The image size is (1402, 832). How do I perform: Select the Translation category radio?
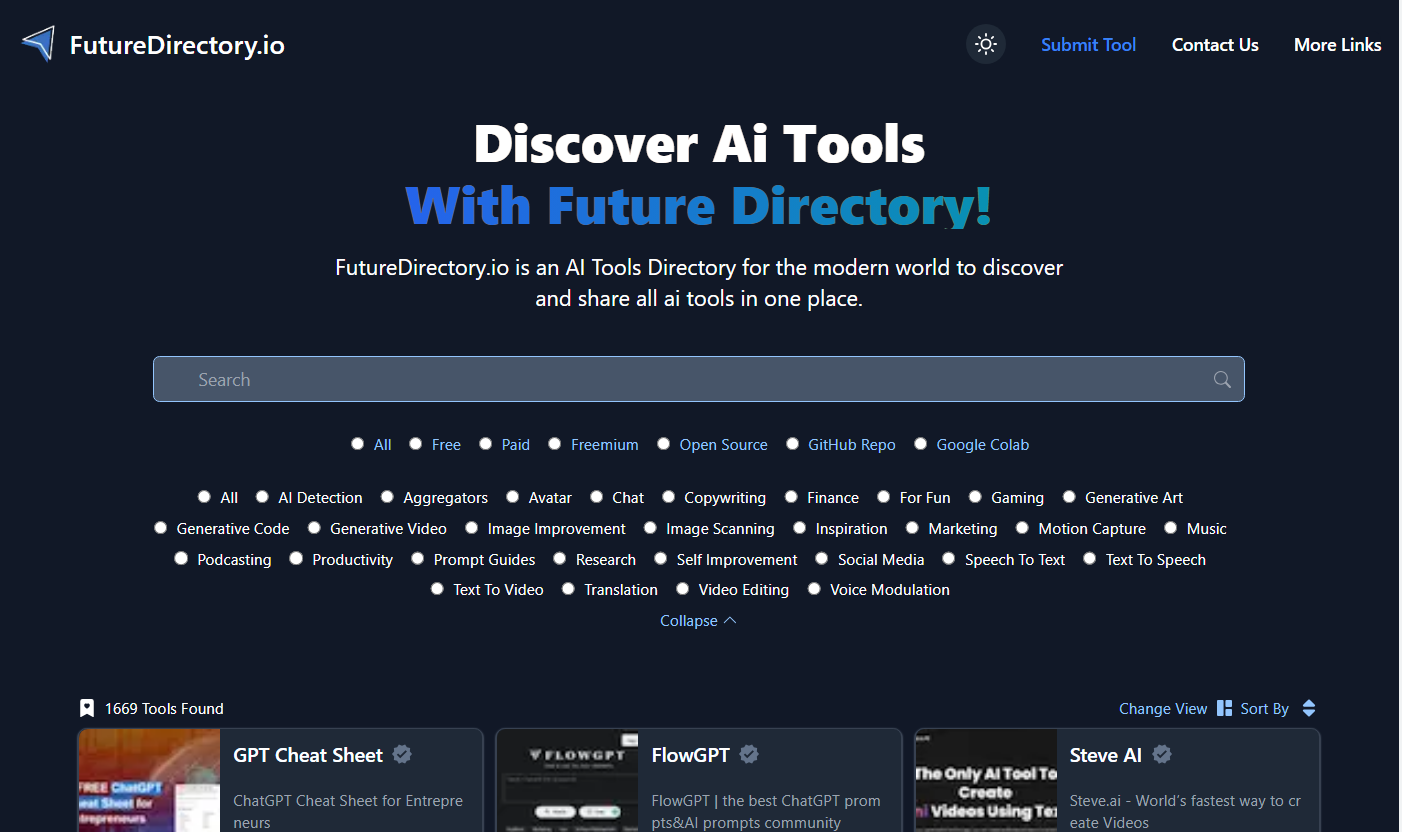568,589
